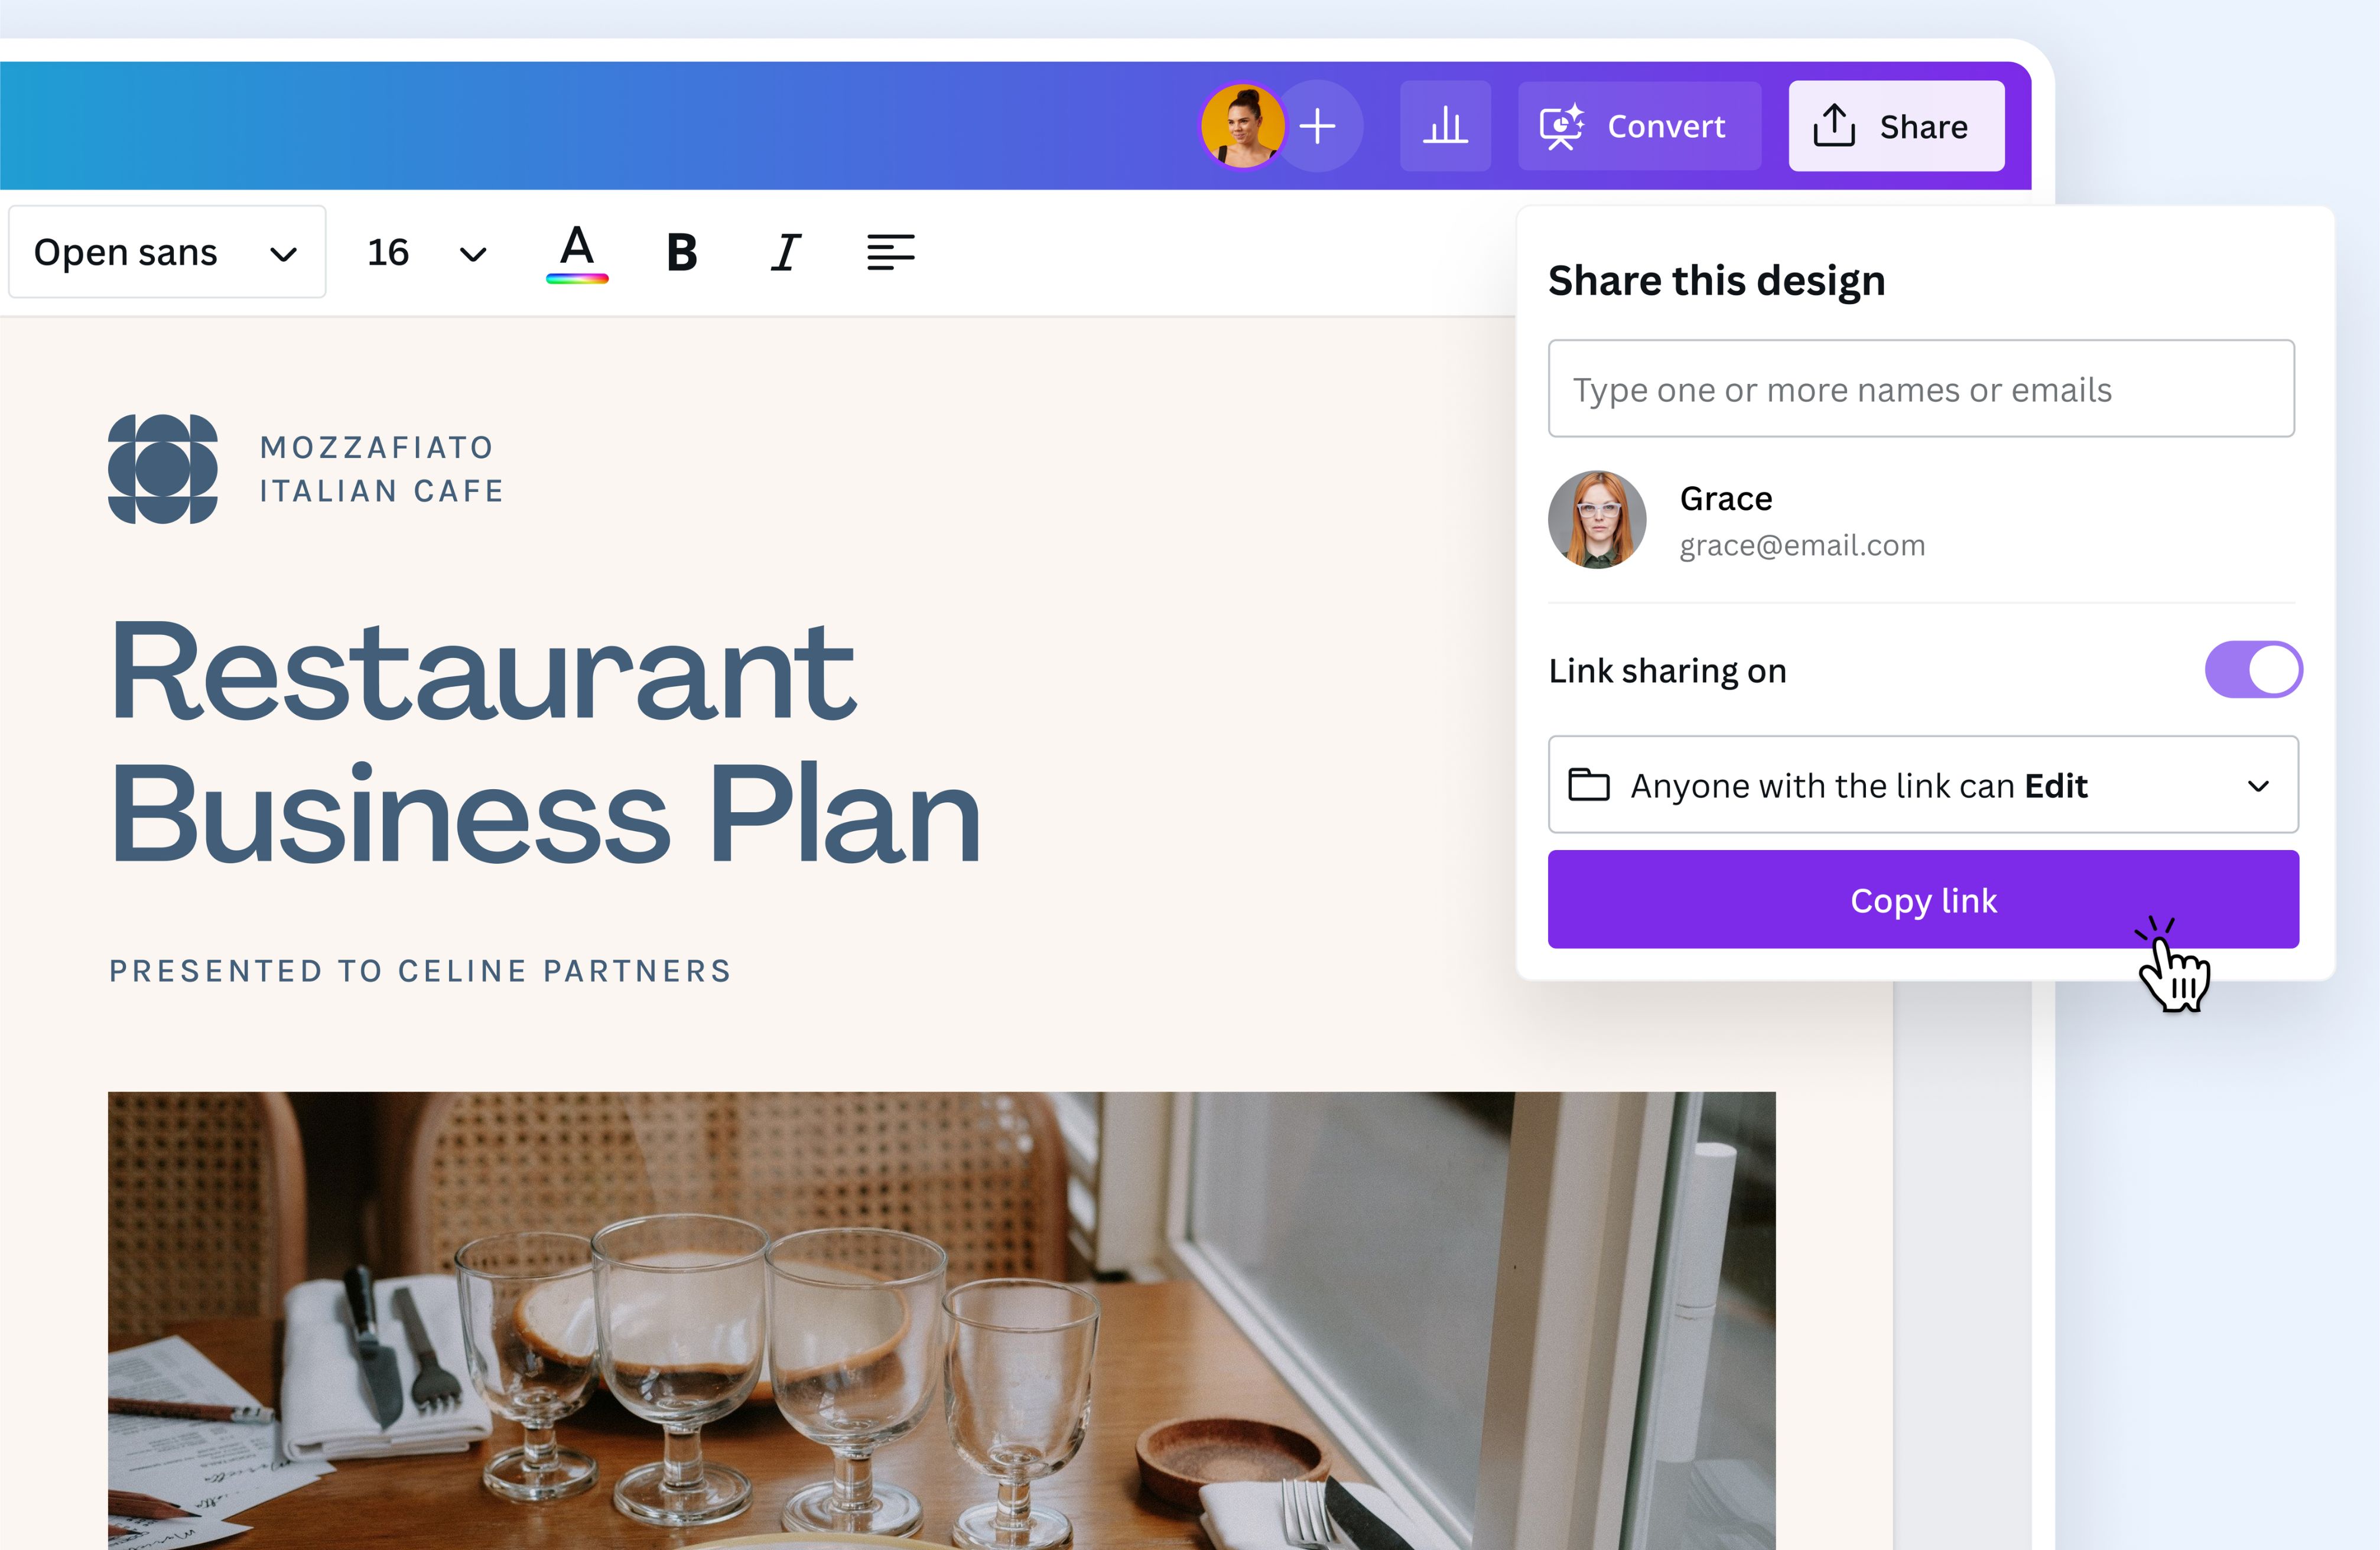Turn off the Link sharing toggle
The width and height of the screenshot is (2380, 1550).
(2253, 670)
